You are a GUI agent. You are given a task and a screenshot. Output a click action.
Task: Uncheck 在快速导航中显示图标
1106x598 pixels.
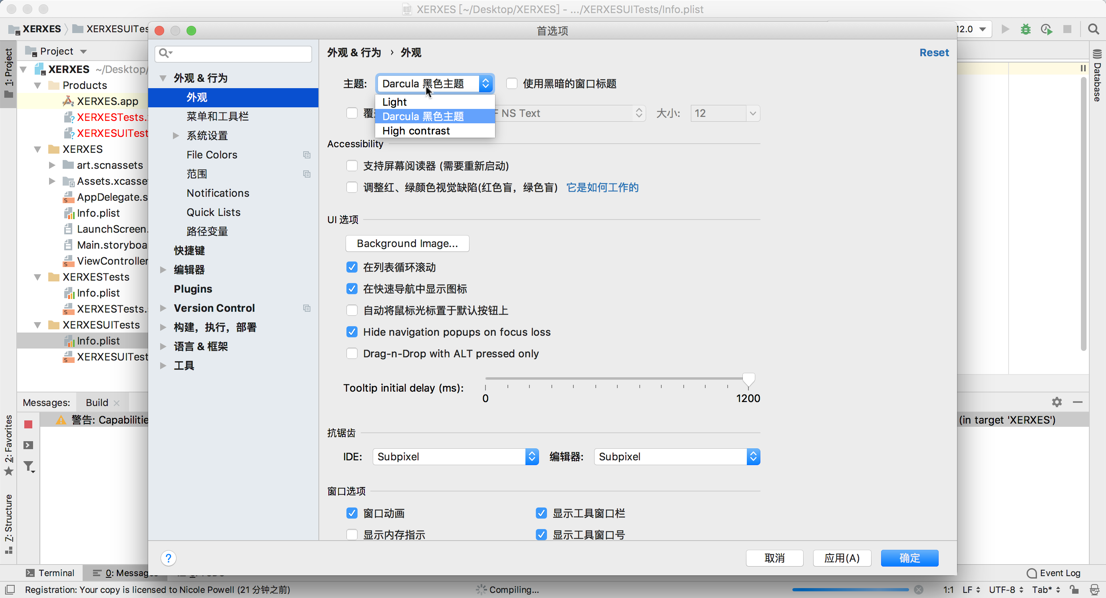[x=351, y=288]
